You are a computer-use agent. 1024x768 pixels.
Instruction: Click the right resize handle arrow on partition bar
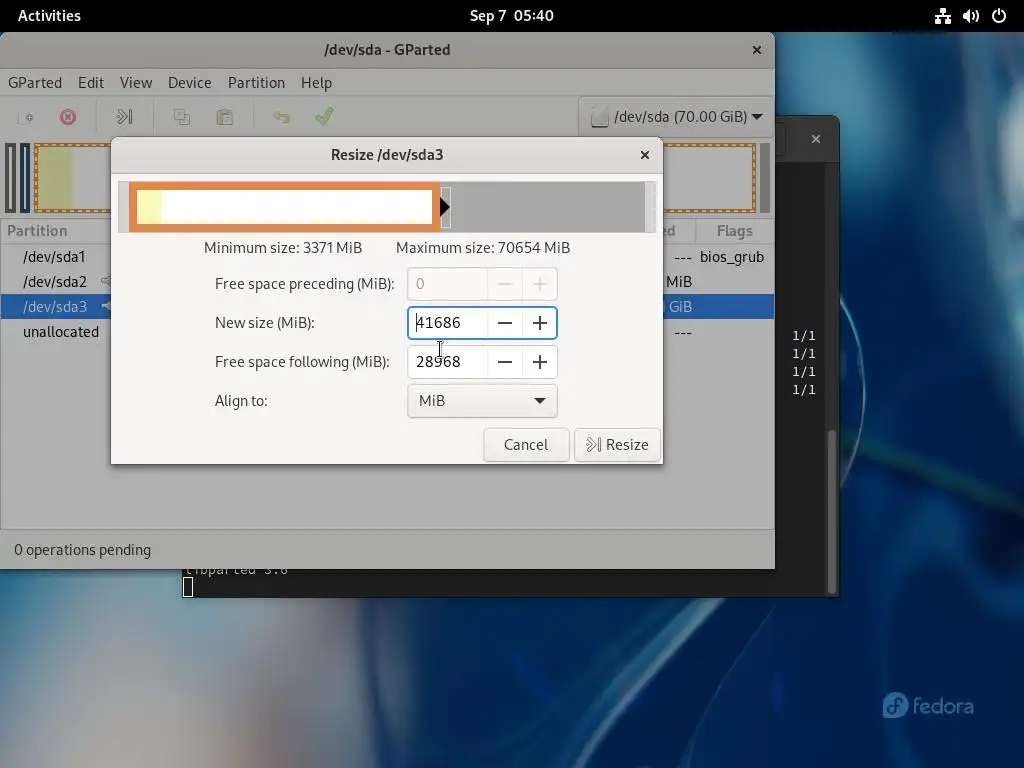445,208
